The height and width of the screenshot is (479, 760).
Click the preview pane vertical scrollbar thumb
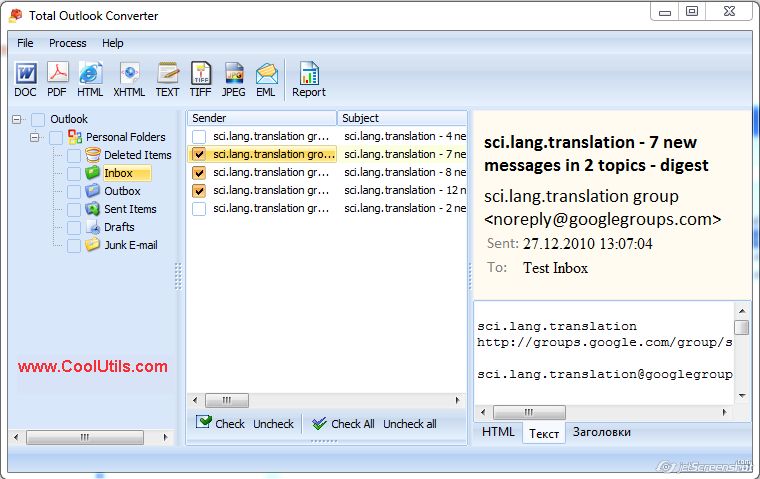click(742, 327)
